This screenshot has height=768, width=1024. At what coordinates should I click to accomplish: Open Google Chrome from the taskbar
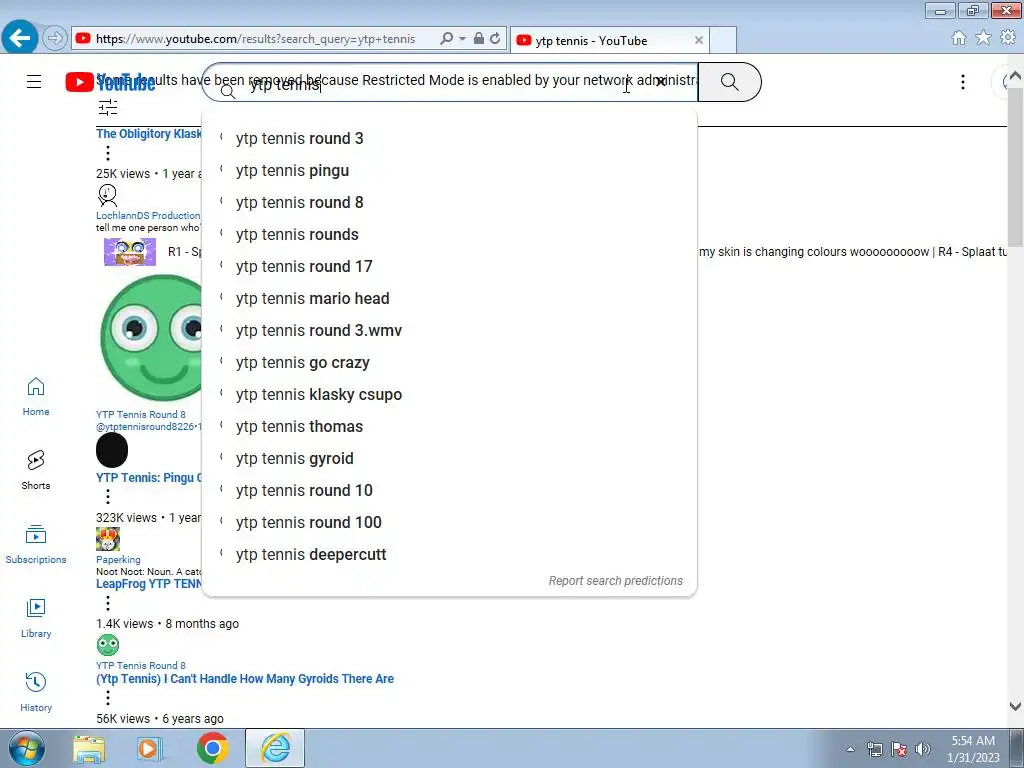[x=213, y=748]
